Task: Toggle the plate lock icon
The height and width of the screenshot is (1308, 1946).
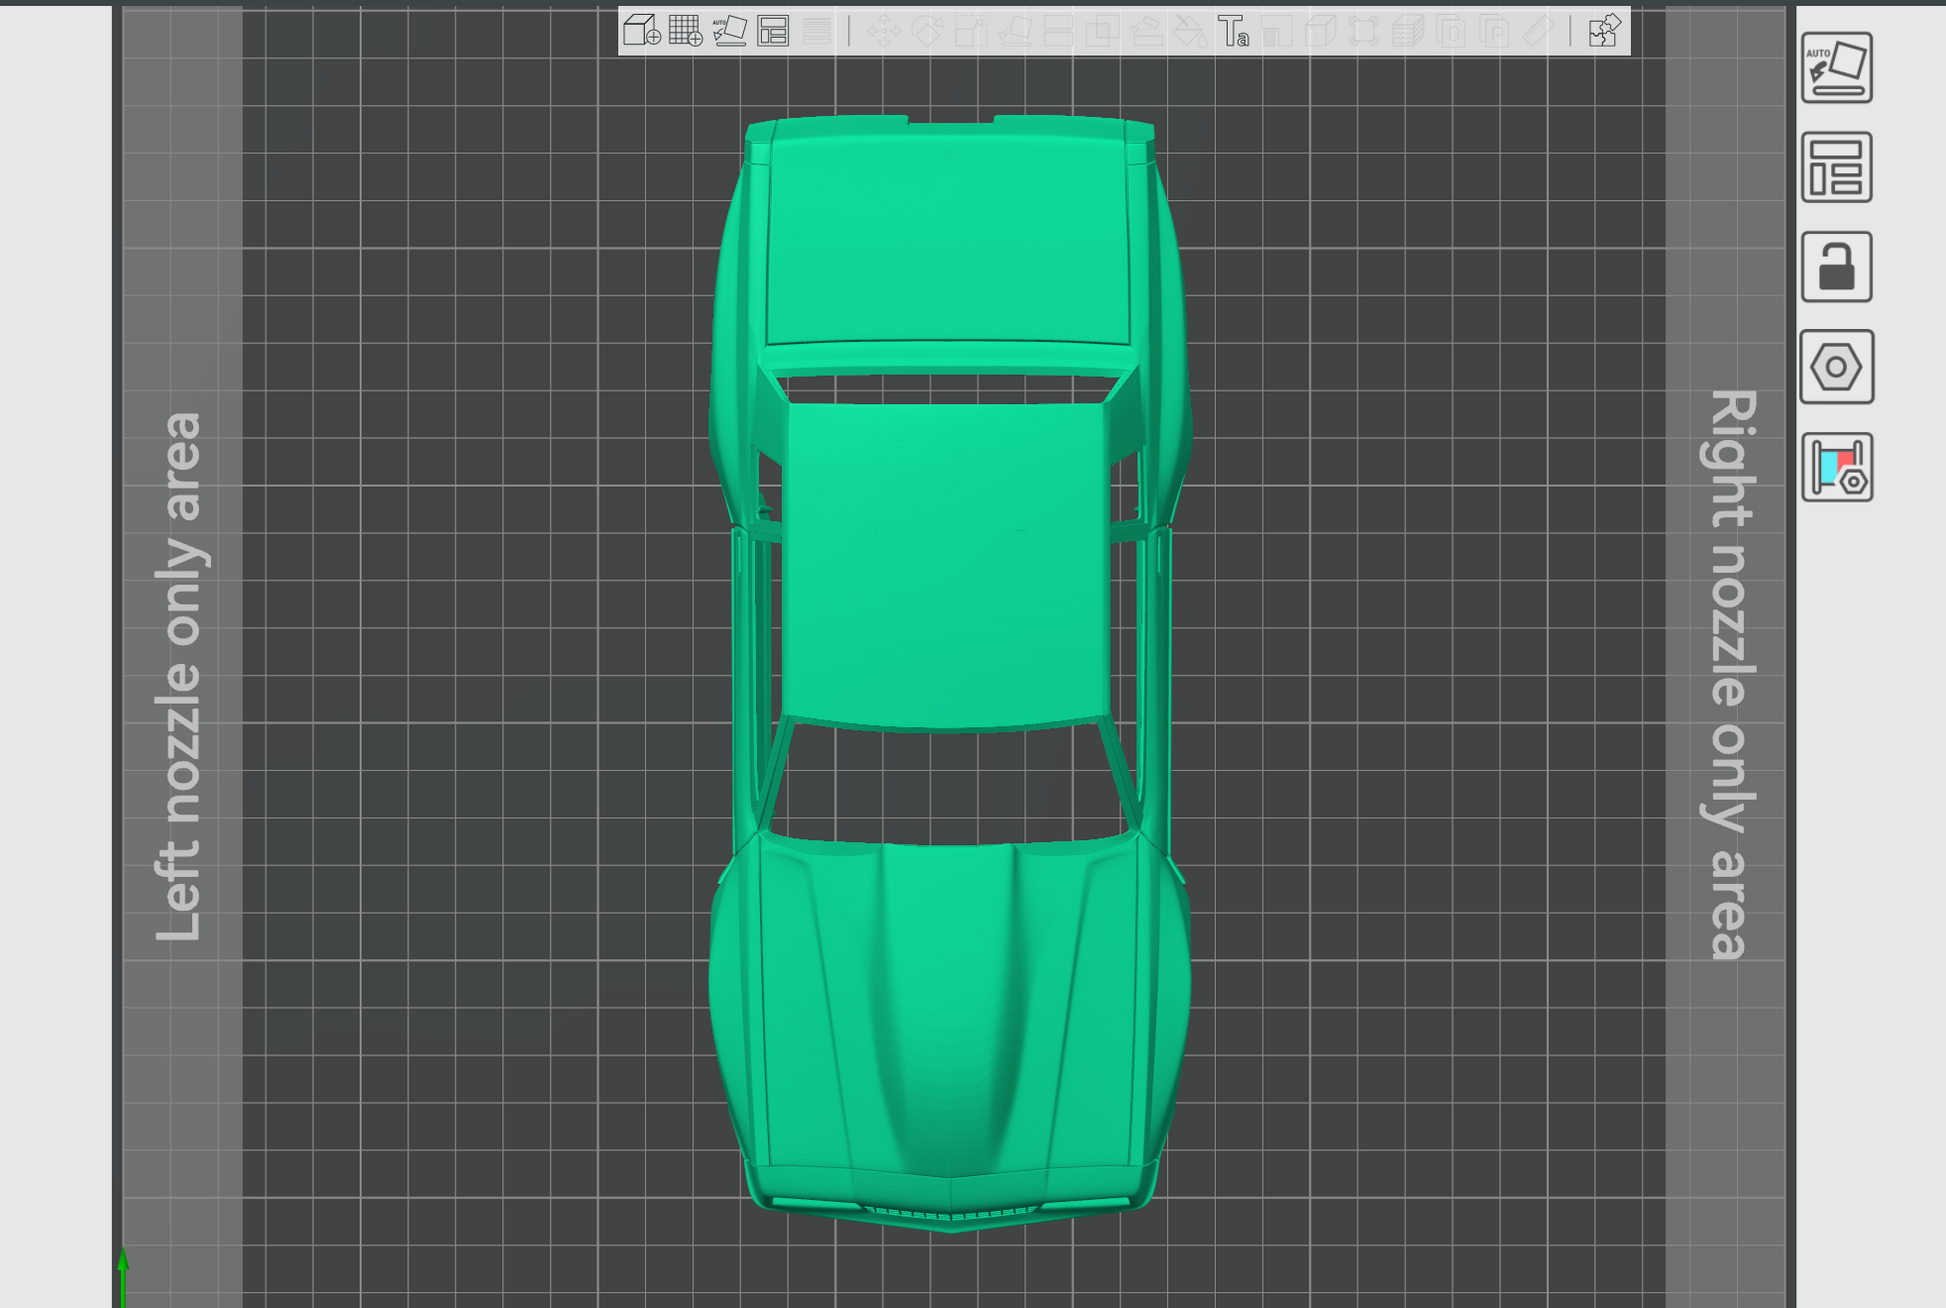Action: 1836,267
